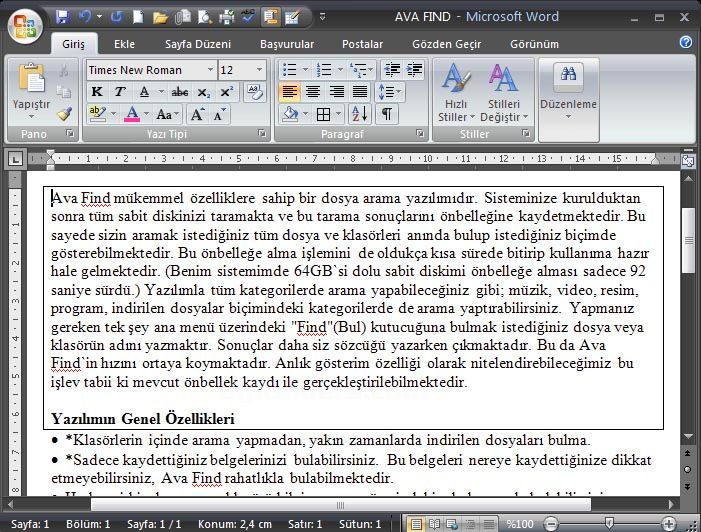
Task: Open the tab selector at ruler corner
Action: tap(15, 158)
